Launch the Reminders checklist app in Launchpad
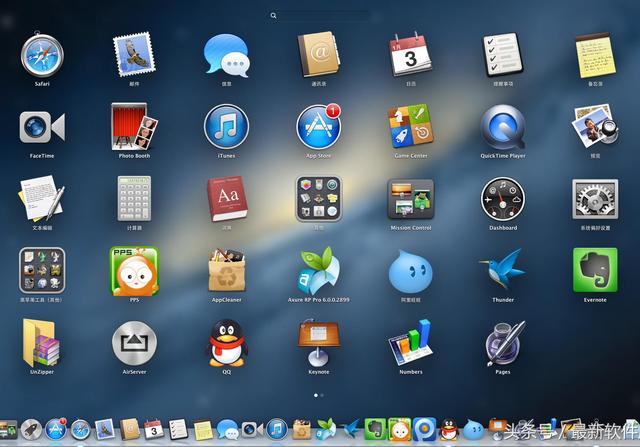The width and height of the screenshot is (640, 447). click(x=503, y=55)
